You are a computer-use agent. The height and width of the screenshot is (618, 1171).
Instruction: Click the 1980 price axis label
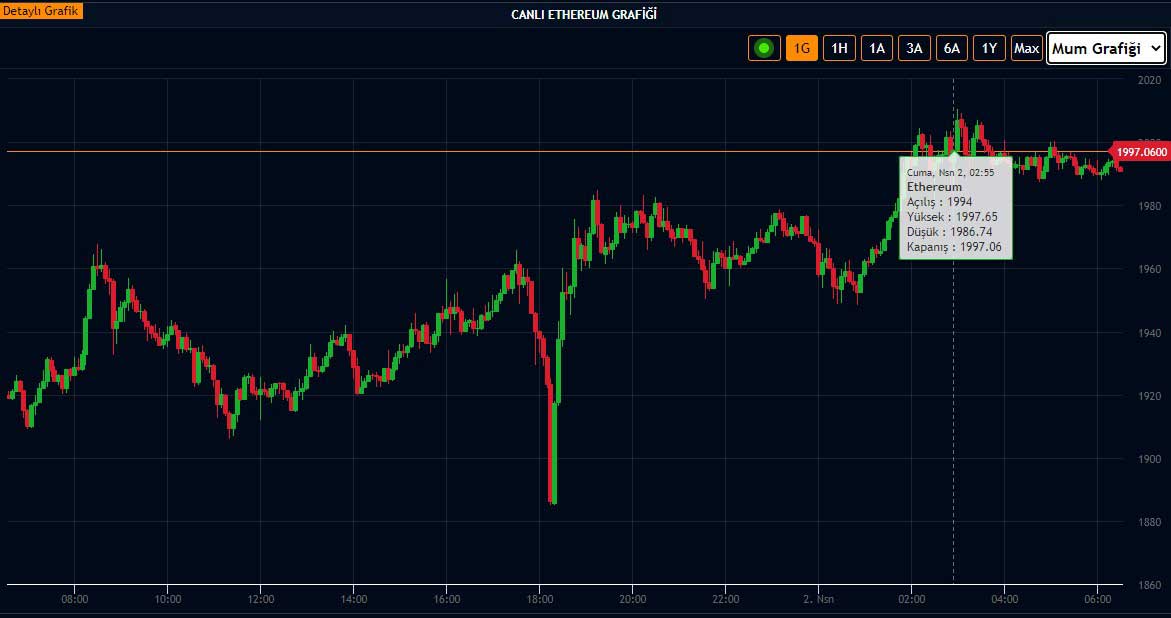tap(1149, 206)
